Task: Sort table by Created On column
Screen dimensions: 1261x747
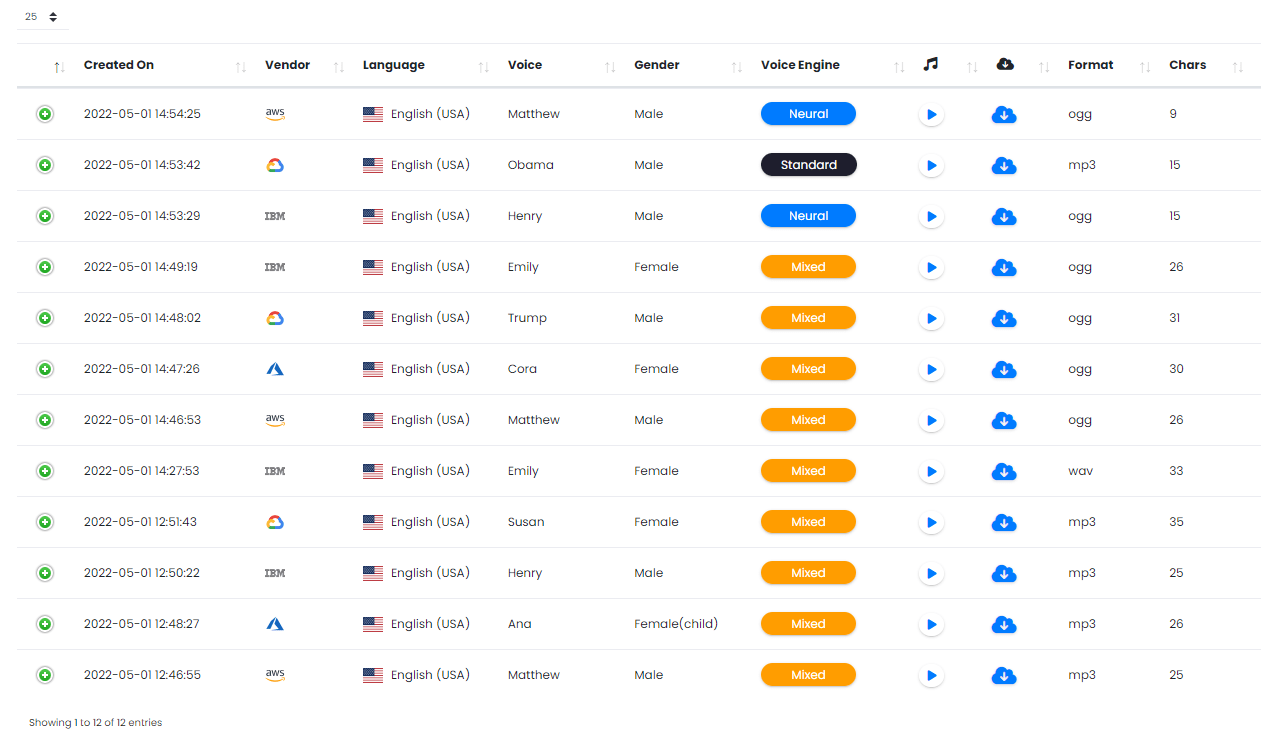Action: pyautogui.click(x=119, y=65)
